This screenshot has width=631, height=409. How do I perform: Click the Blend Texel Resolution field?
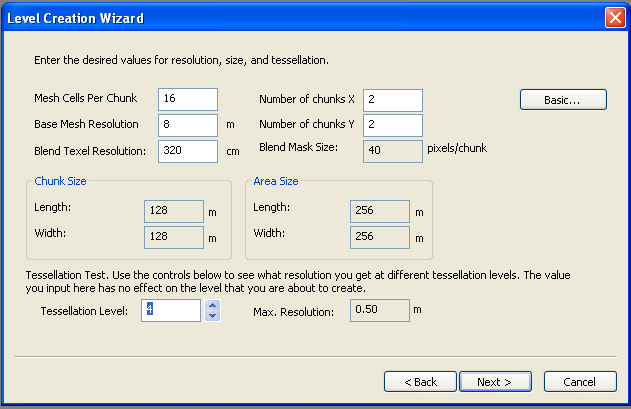[187, 151]
